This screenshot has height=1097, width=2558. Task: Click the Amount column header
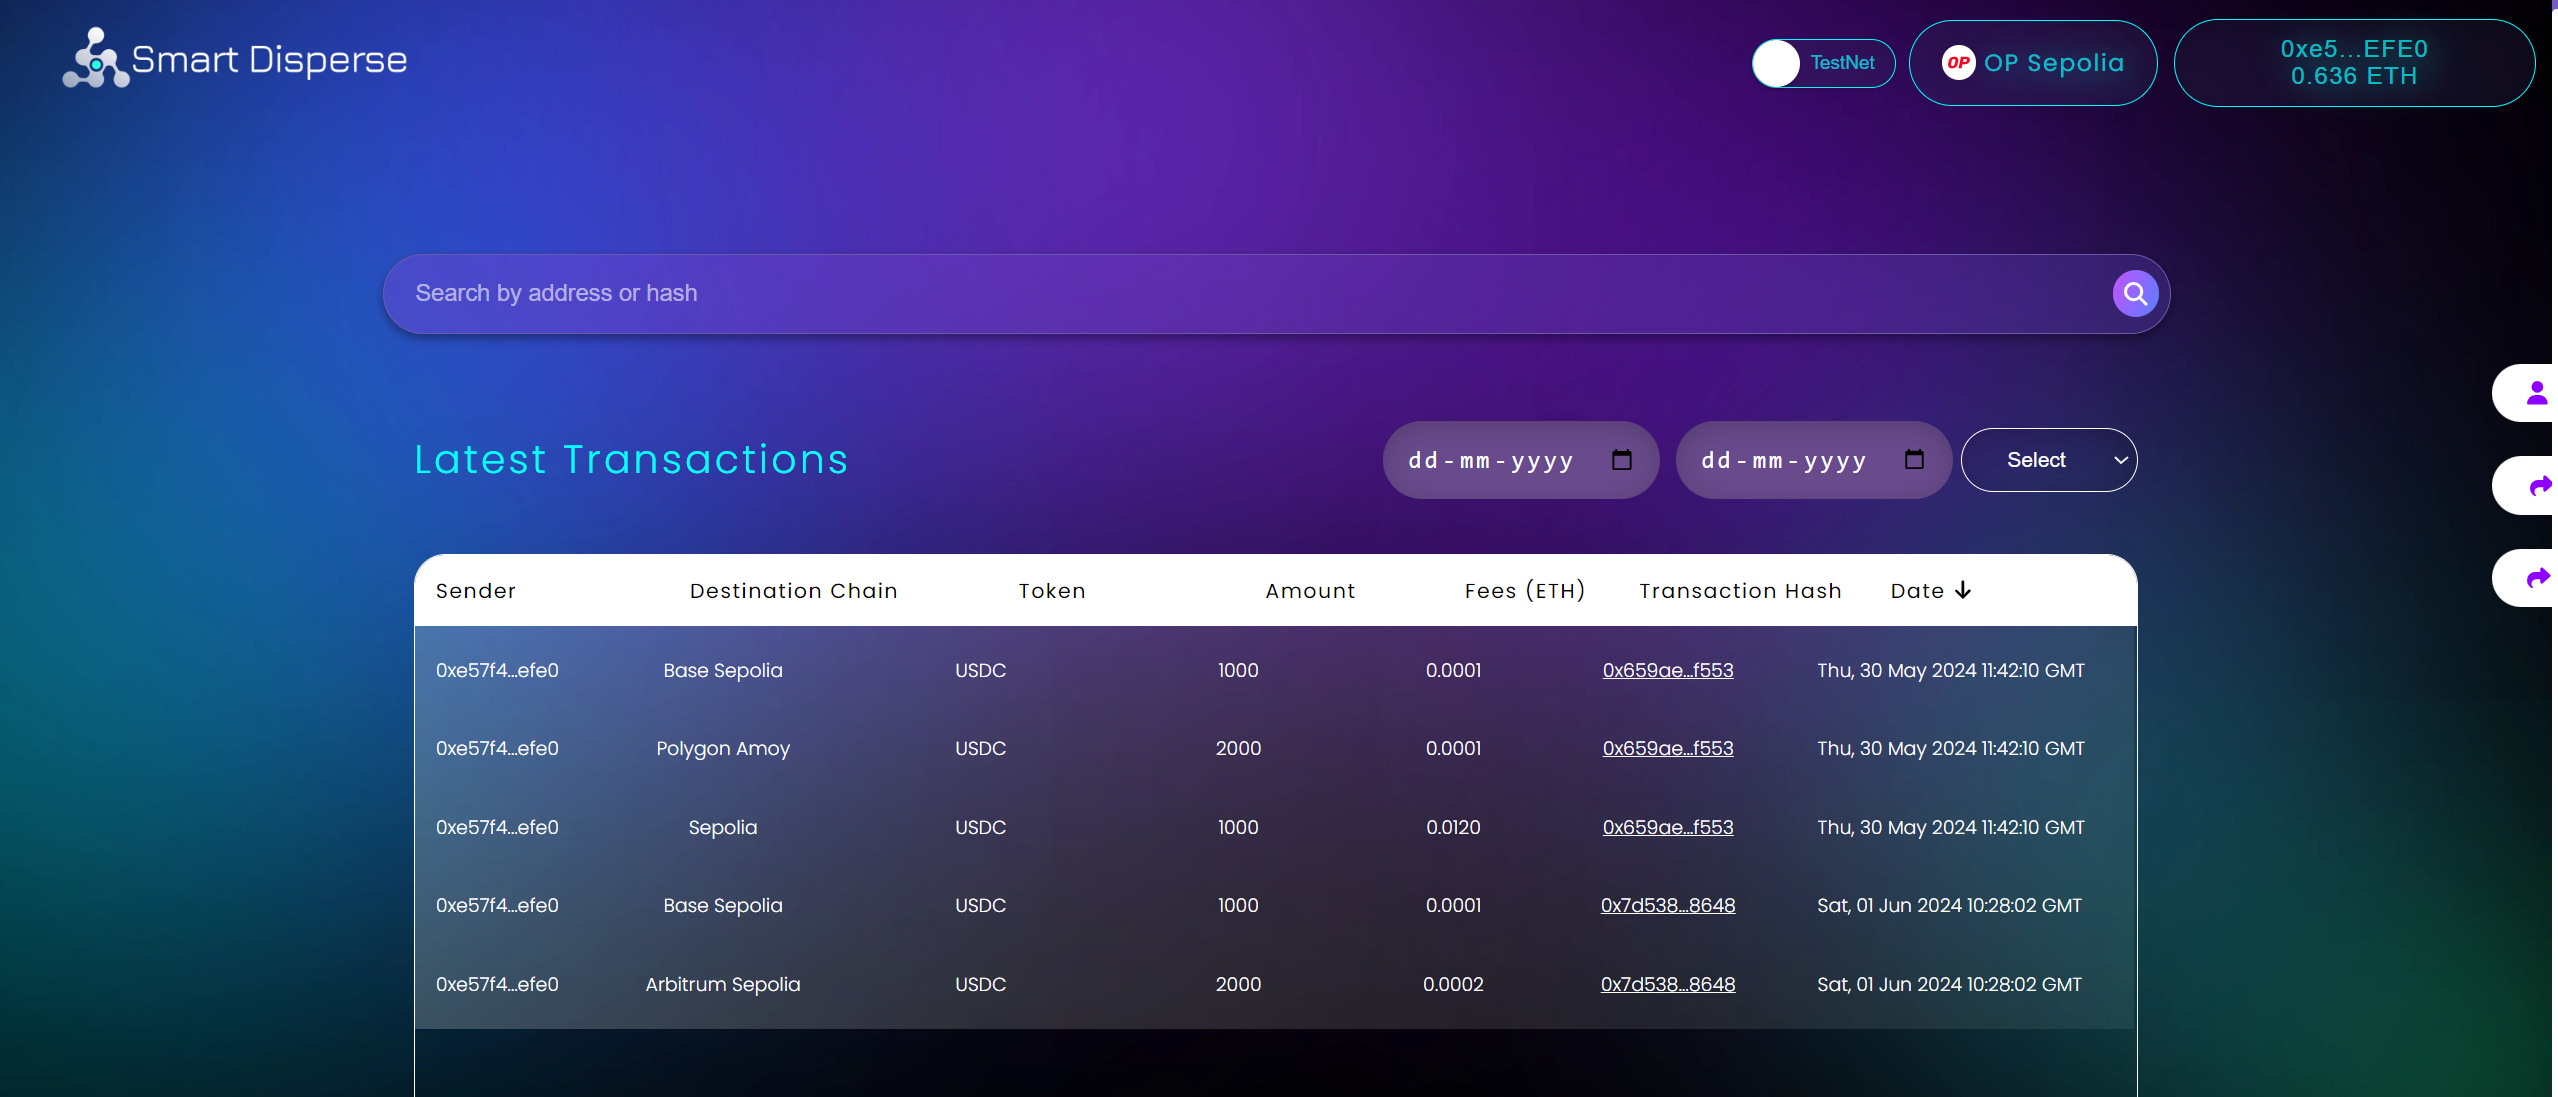tap(1310, 591)
